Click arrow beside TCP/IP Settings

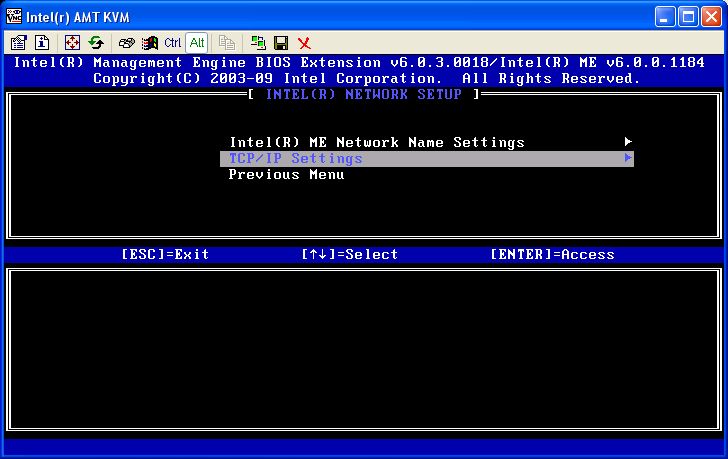pos(628,158)
